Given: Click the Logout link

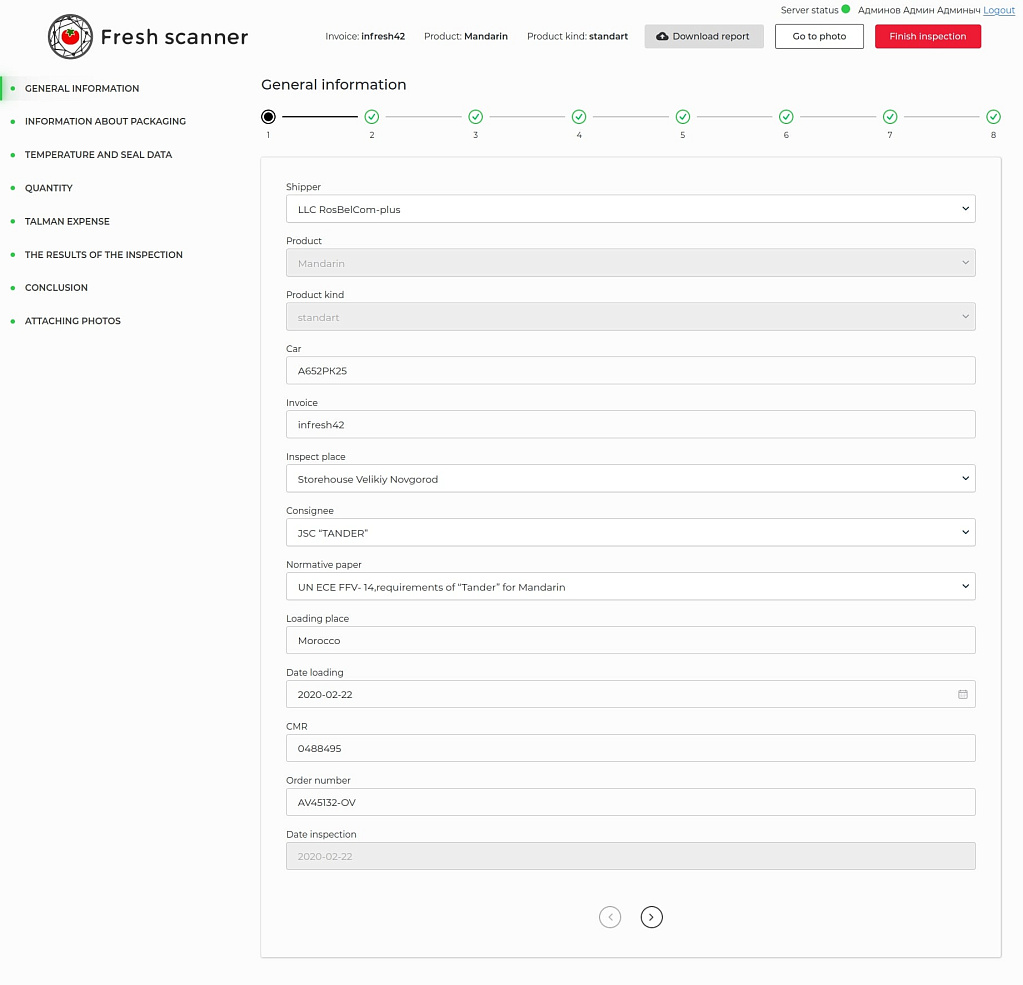Looking at the screenshot, I should point(998,10).
